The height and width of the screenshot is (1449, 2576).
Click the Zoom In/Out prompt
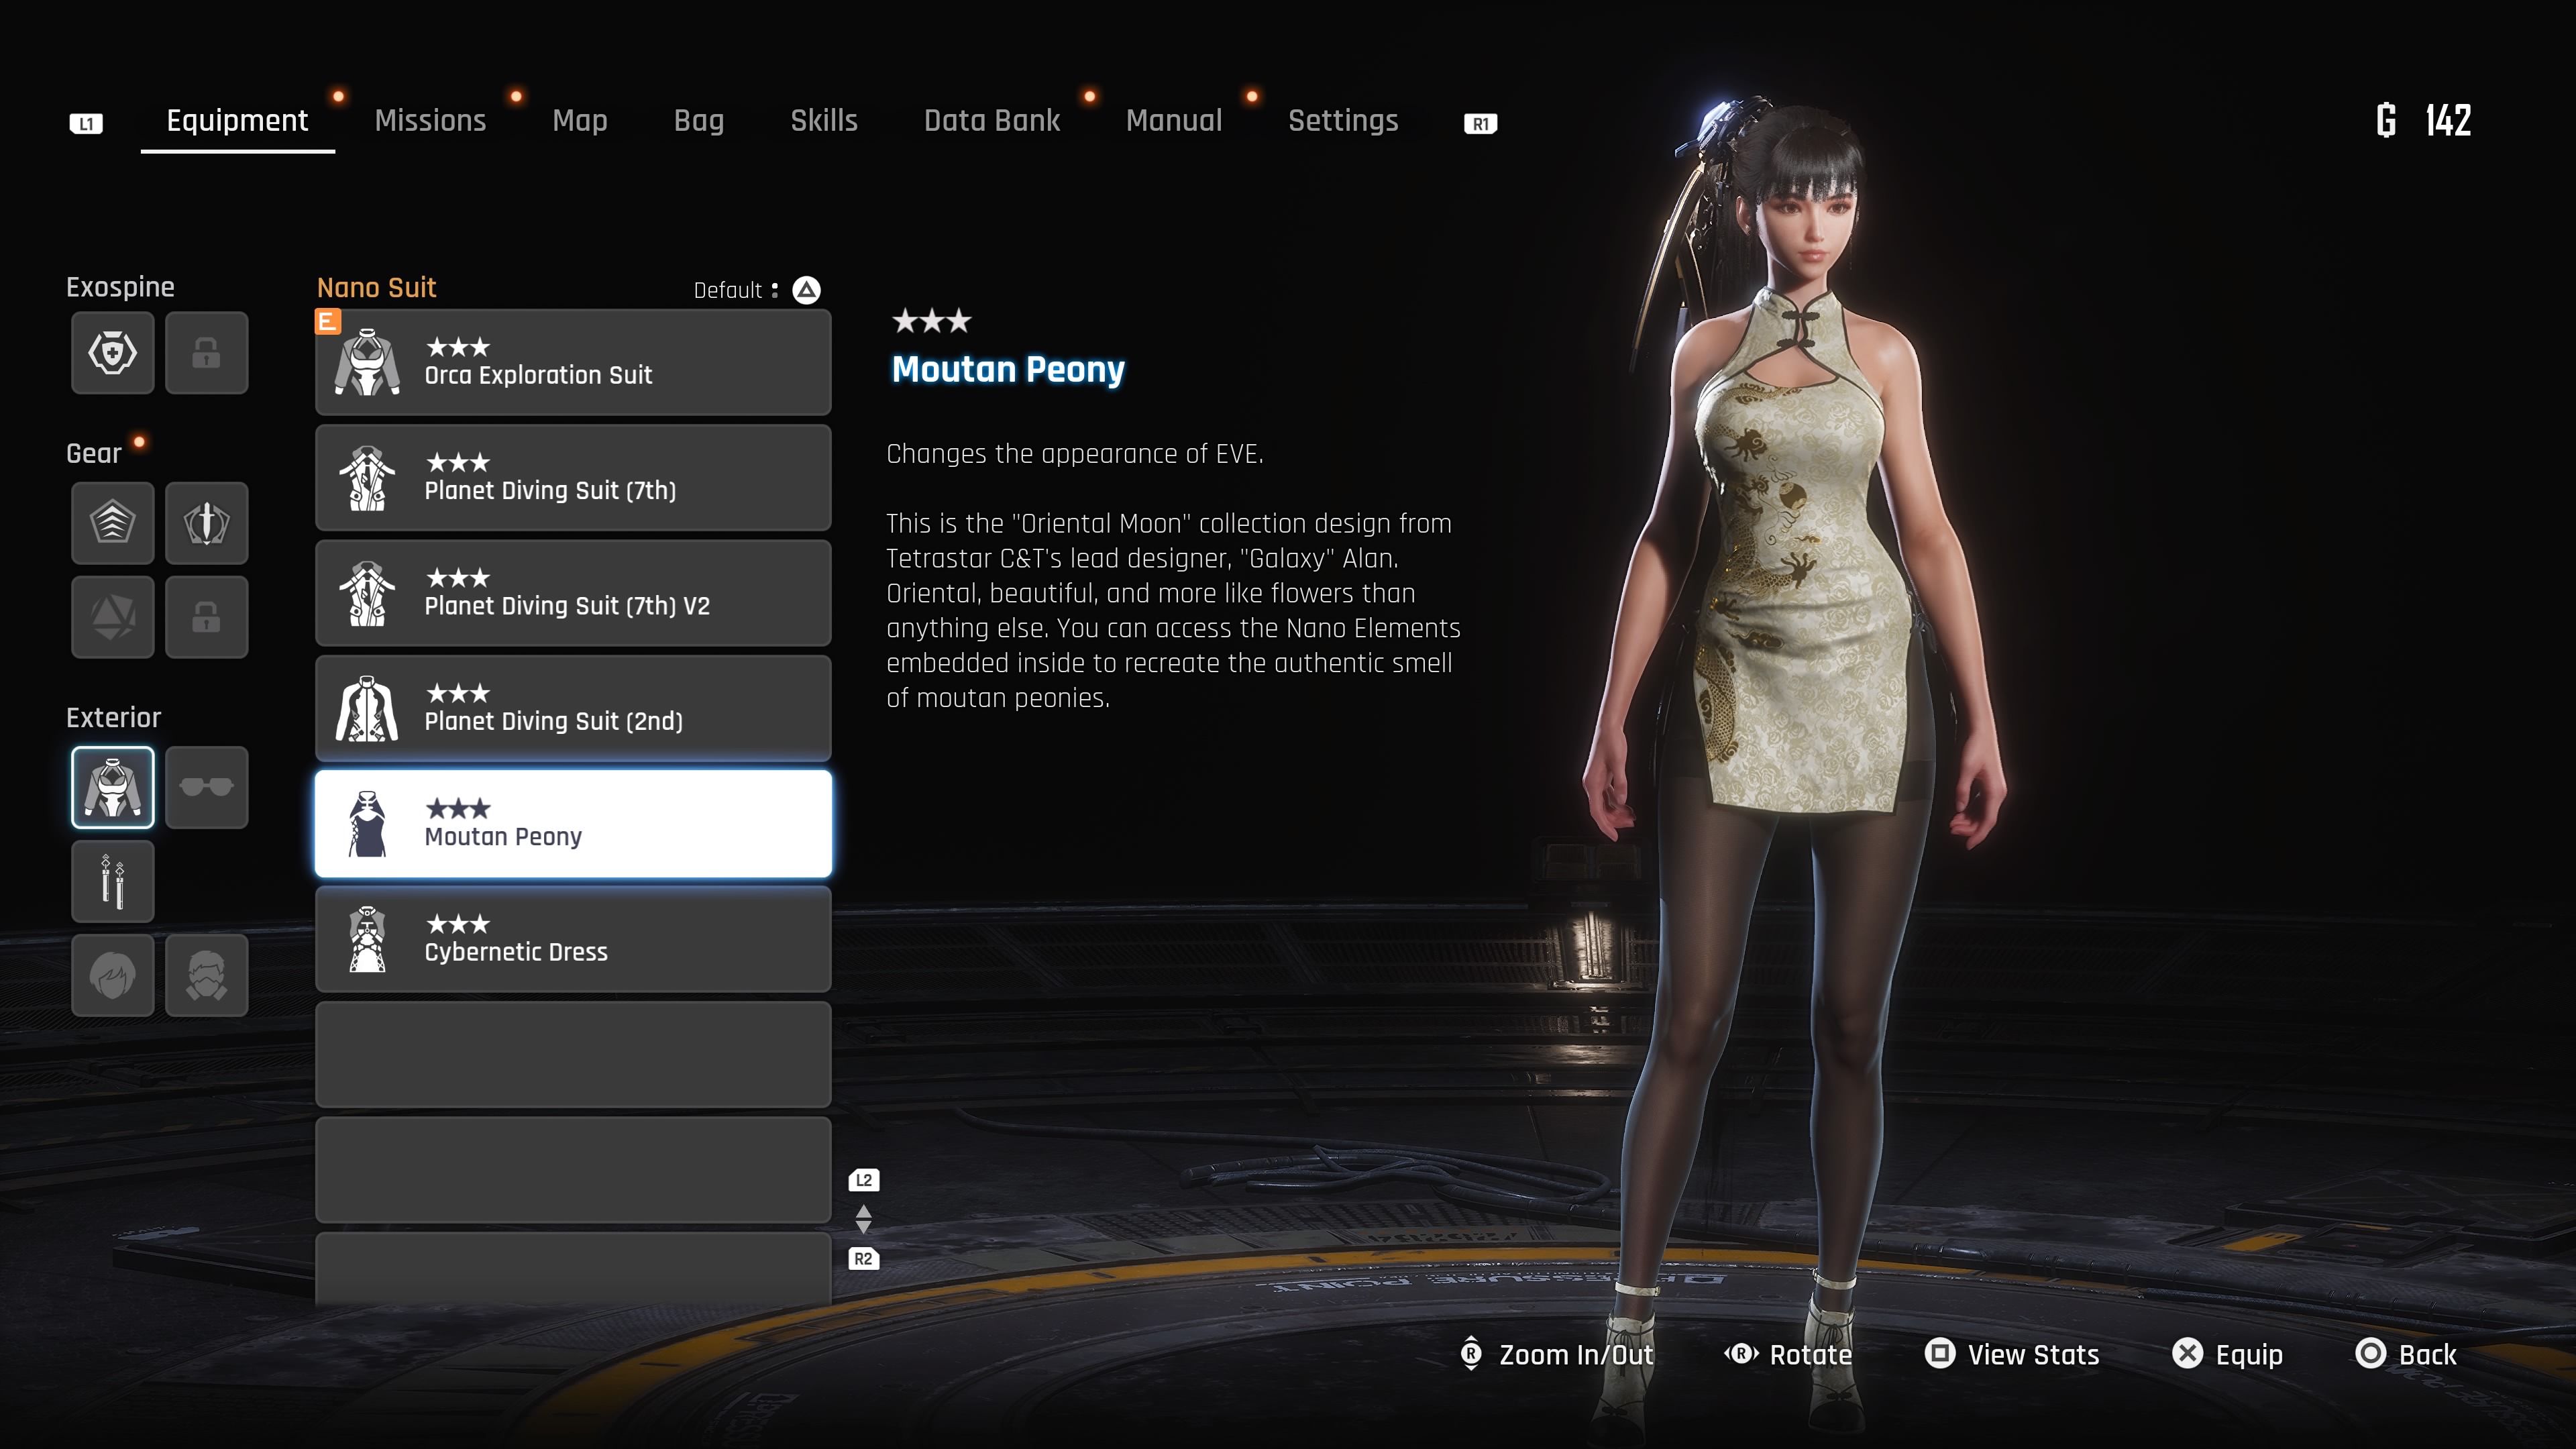(1557, 1354)
